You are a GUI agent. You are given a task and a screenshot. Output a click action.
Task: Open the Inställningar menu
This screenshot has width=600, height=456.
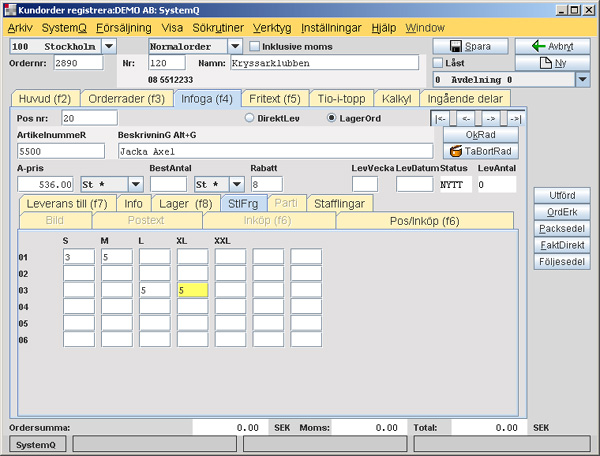[331, 28]
